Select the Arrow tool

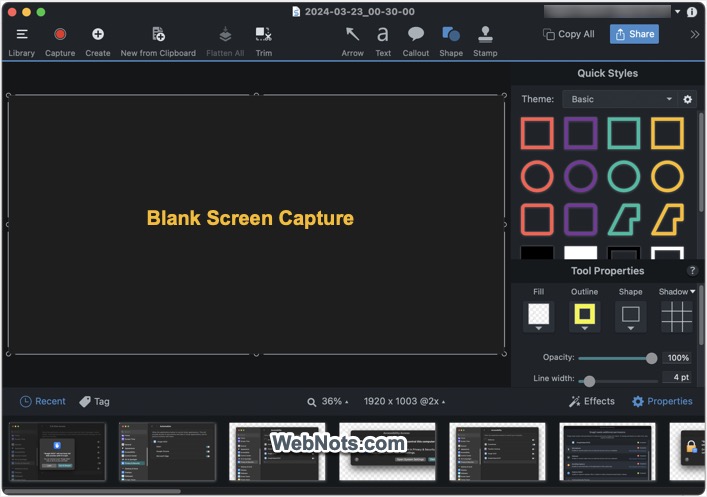pos(352,42)
